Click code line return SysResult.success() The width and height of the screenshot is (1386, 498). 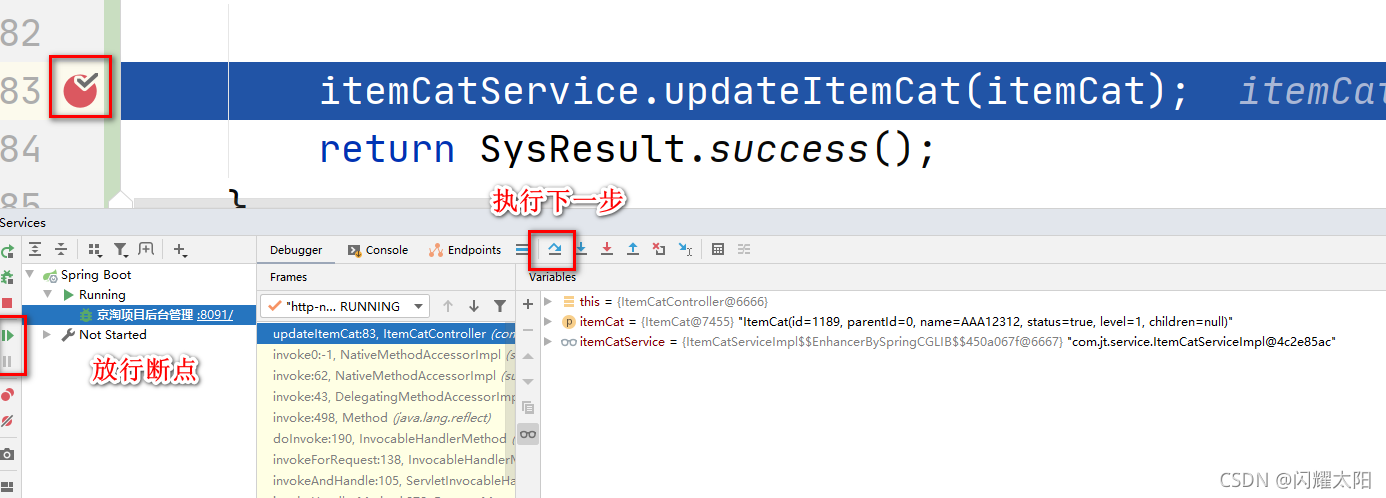click(x=628, y=150)
